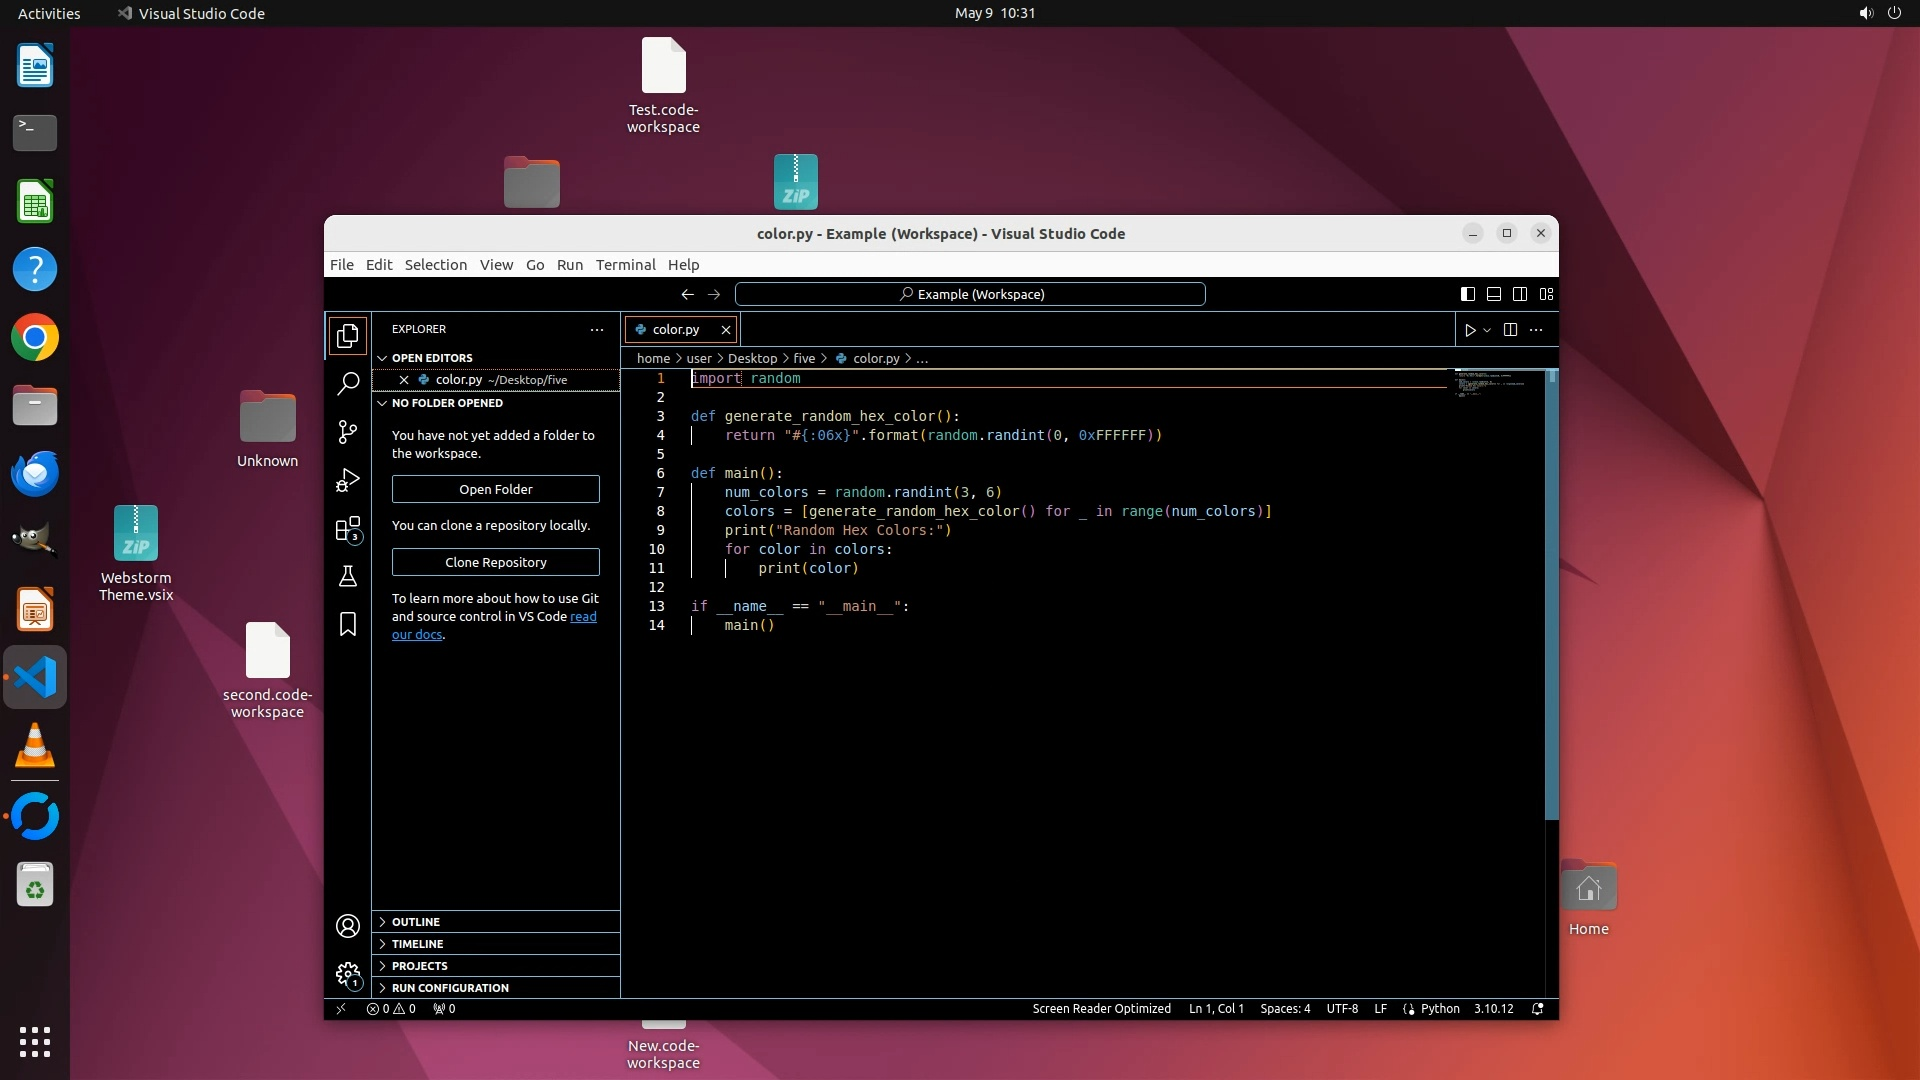Image resolution: width=1920 pixels, height=1080 pixels.
Task: Toggle the primary side bar layout button
Action: click(1467, 294)
